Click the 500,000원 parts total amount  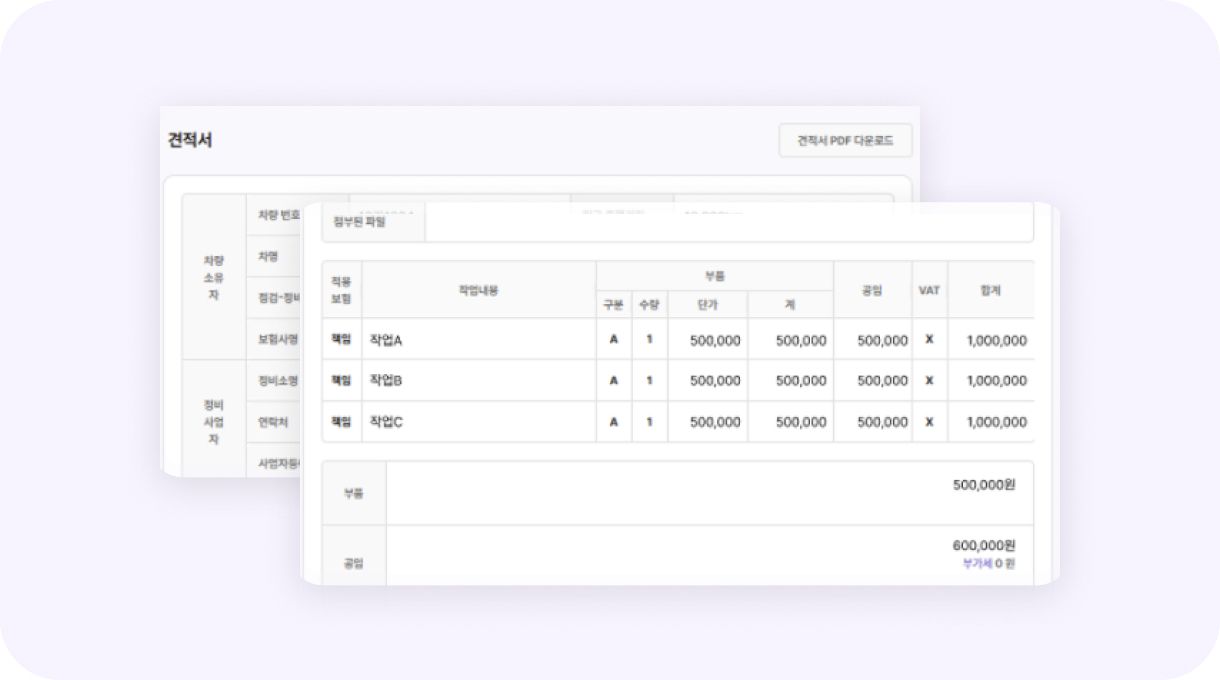[983, 485]
